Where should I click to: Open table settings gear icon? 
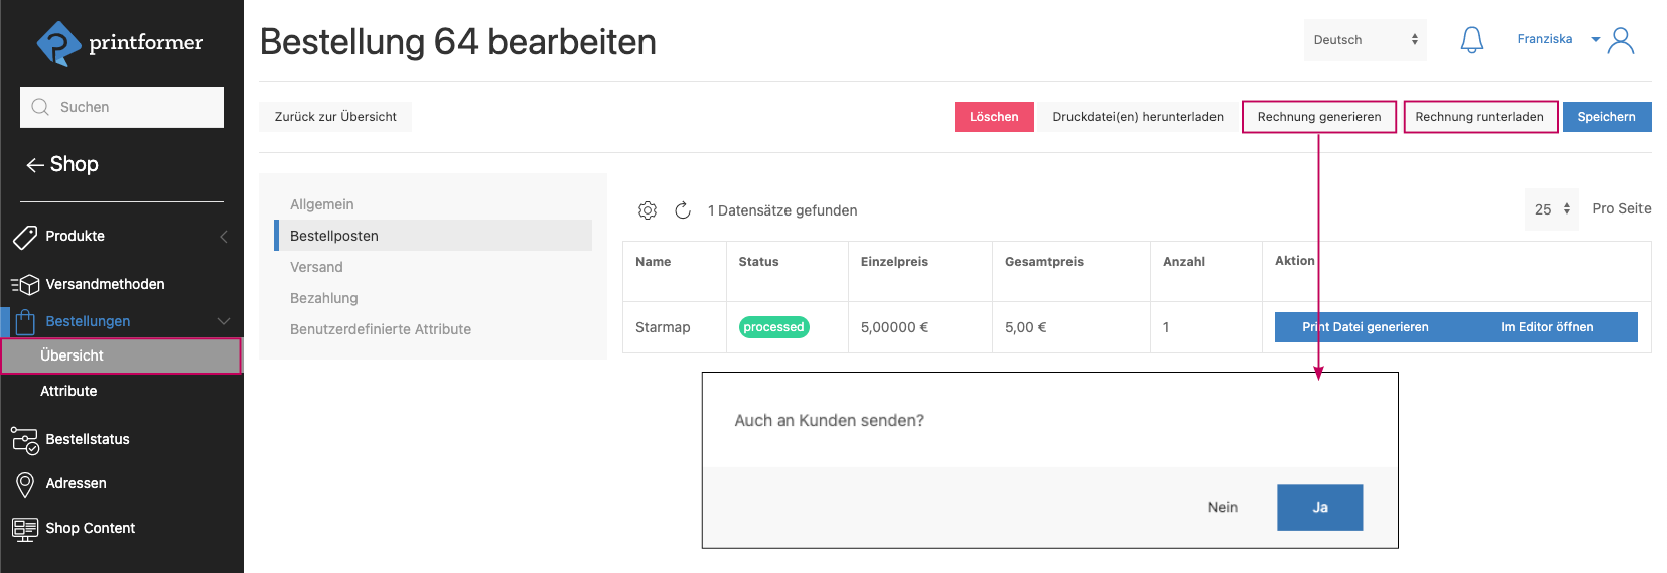coord(647,210)
